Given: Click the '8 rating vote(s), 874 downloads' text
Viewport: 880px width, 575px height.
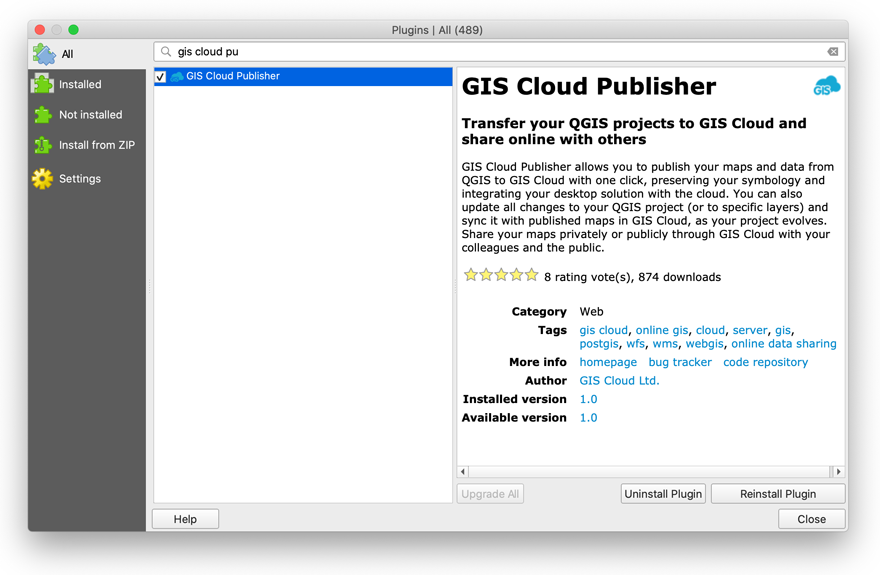Looking at the screenshot, I should 632,277.
